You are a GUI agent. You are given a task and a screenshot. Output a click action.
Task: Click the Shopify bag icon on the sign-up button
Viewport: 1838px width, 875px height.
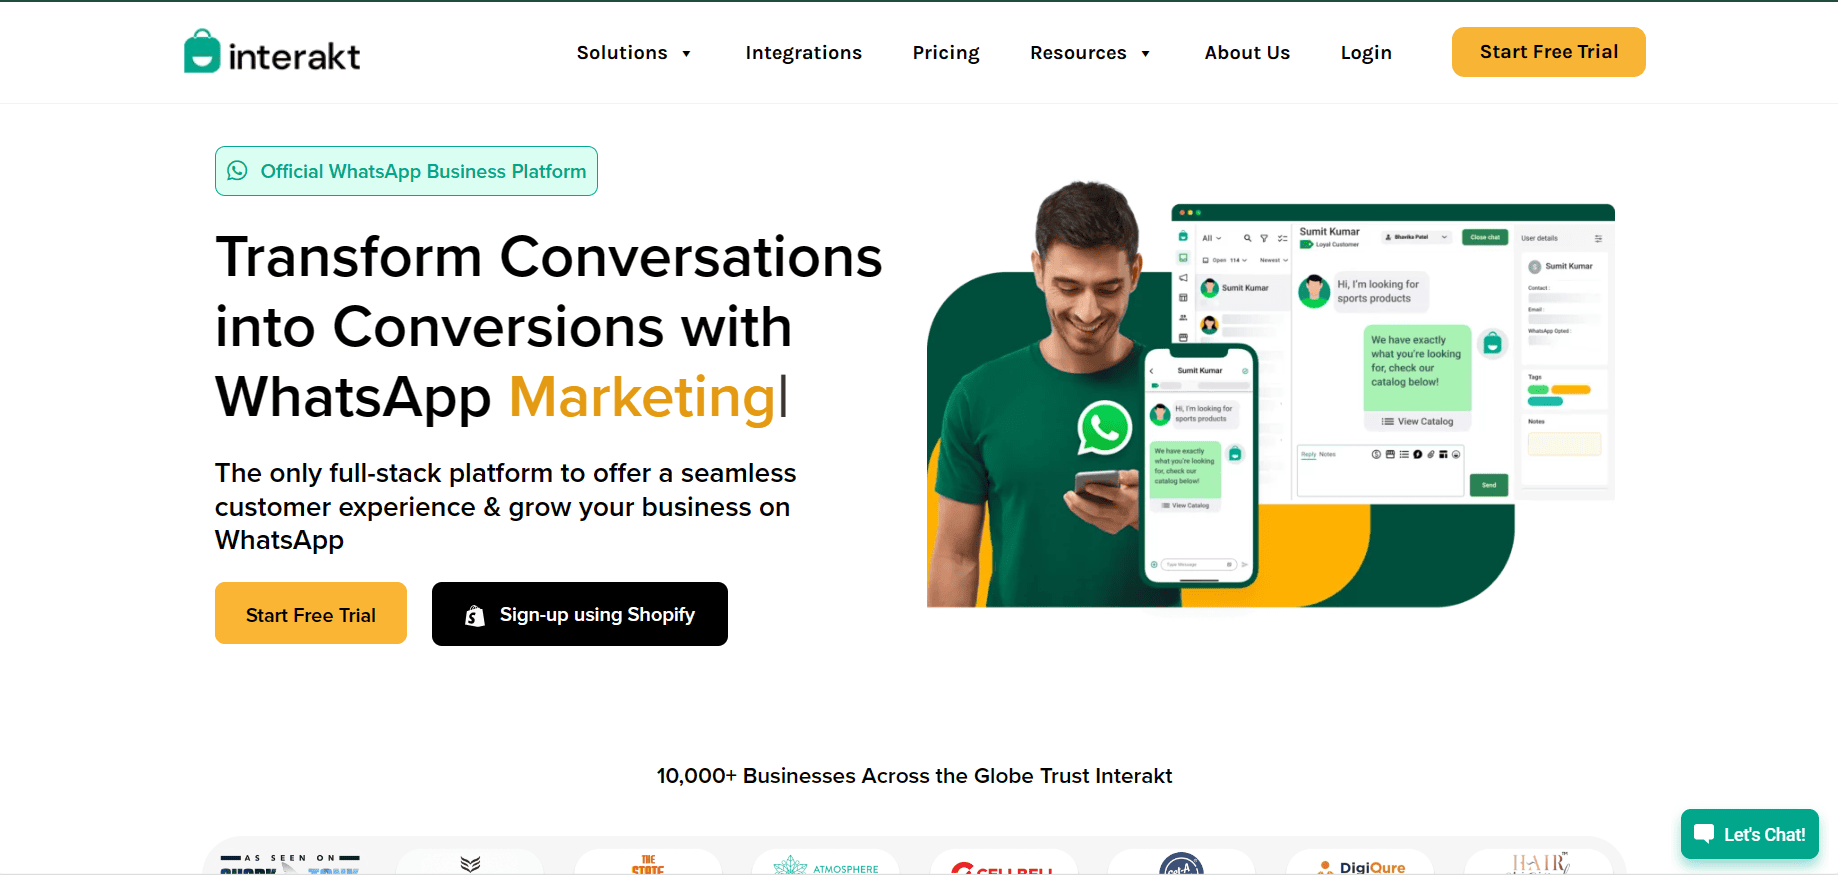475,615
